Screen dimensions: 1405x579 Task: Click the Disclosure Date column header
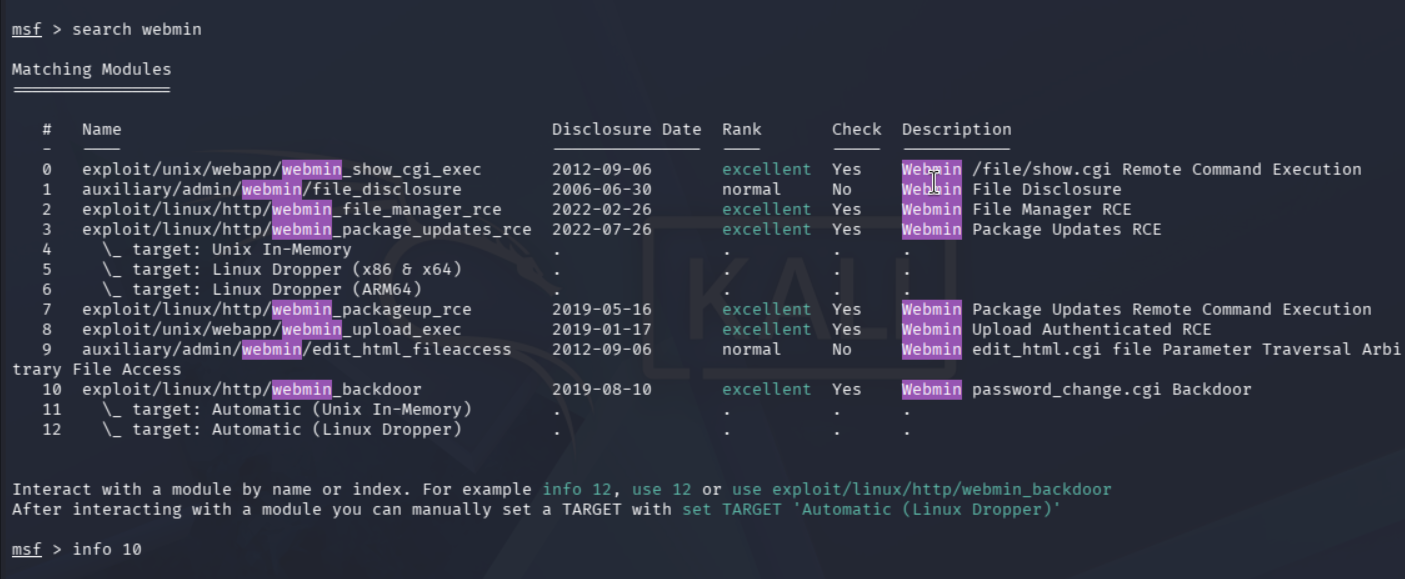point(626,129)
